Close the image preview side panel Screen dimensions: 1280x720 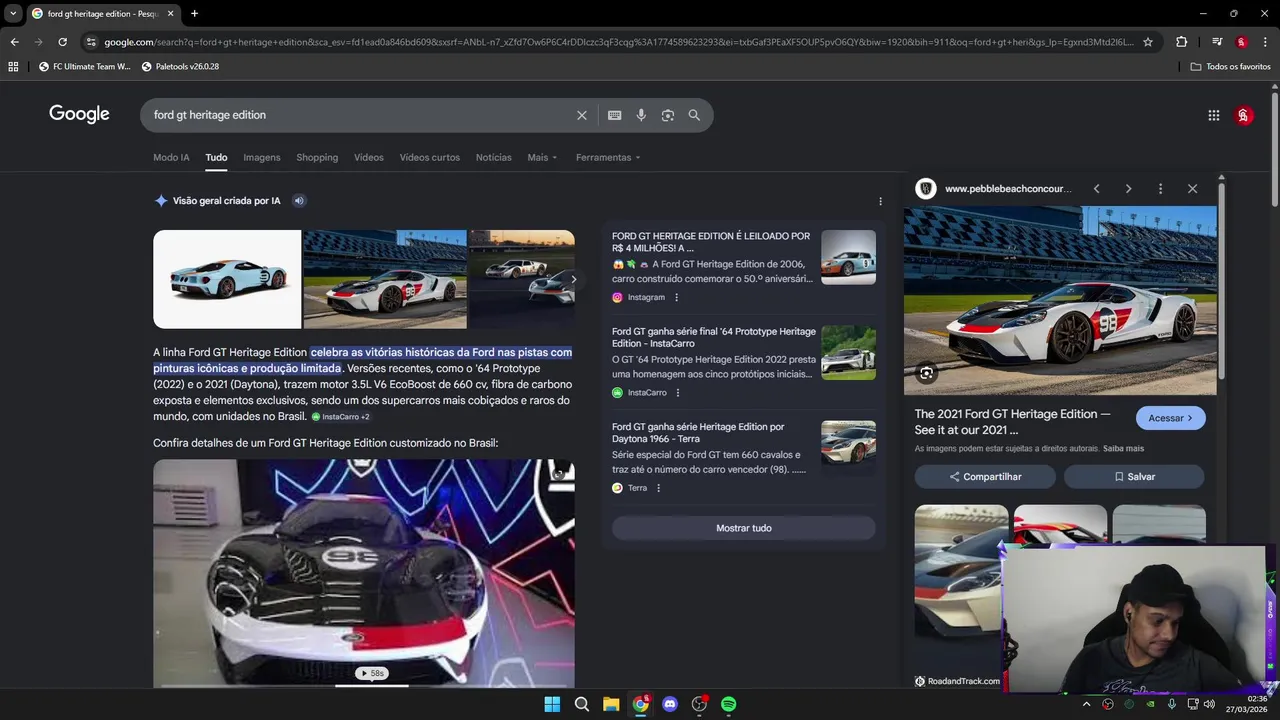click(1192, 189)
